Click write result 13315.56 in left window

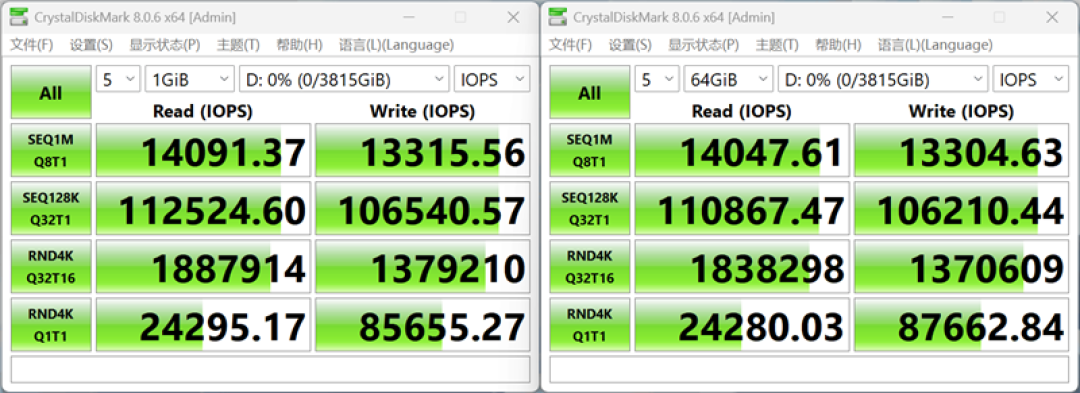point(423,151)
